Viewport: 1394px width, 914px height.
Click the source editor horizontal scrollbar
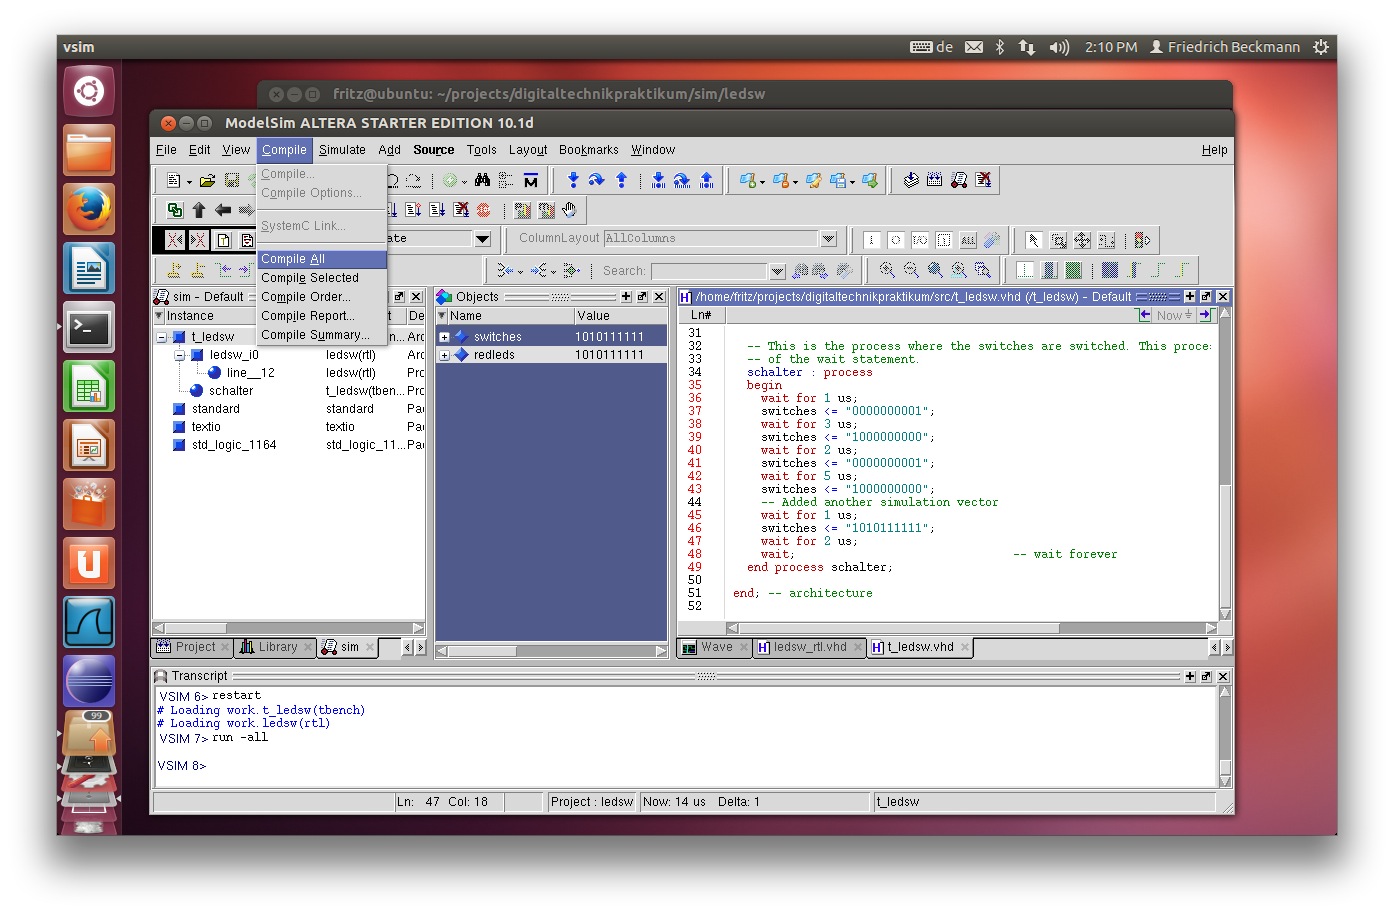tap(900, 628)
